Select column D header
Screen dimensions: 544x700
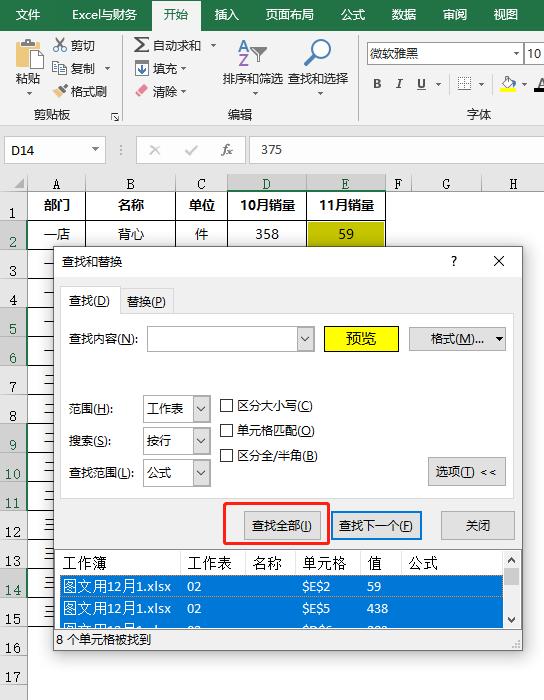pyautogui.click(x=266, y=183)
